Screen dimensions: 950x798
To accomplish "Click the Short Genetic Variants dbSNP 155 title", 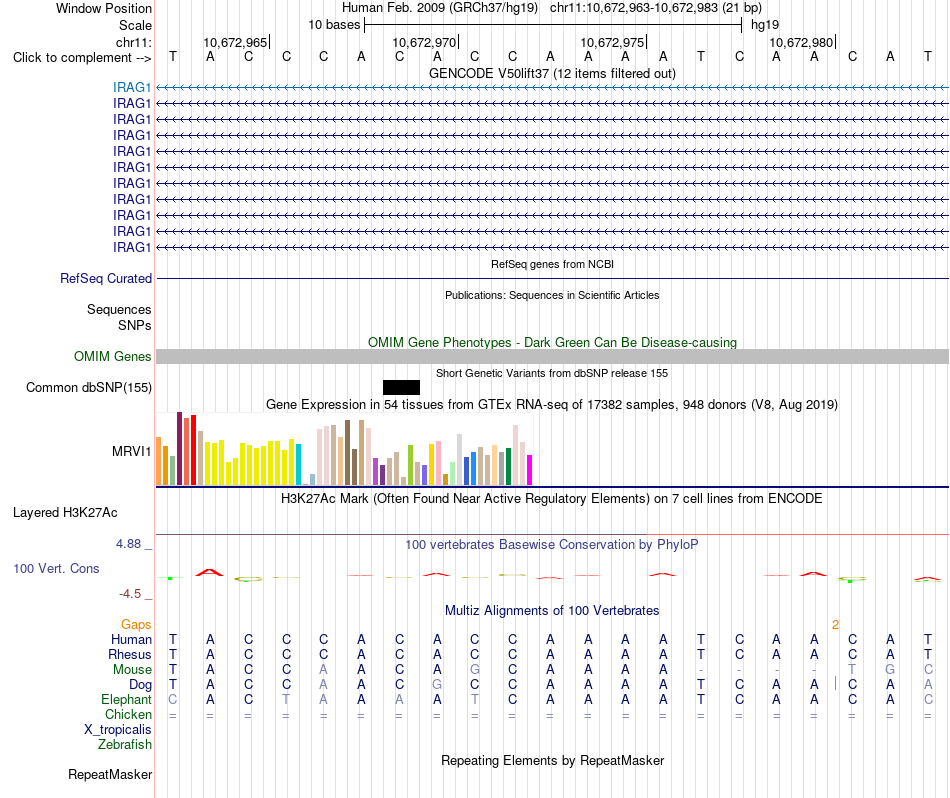I will [x=552, y=373].
